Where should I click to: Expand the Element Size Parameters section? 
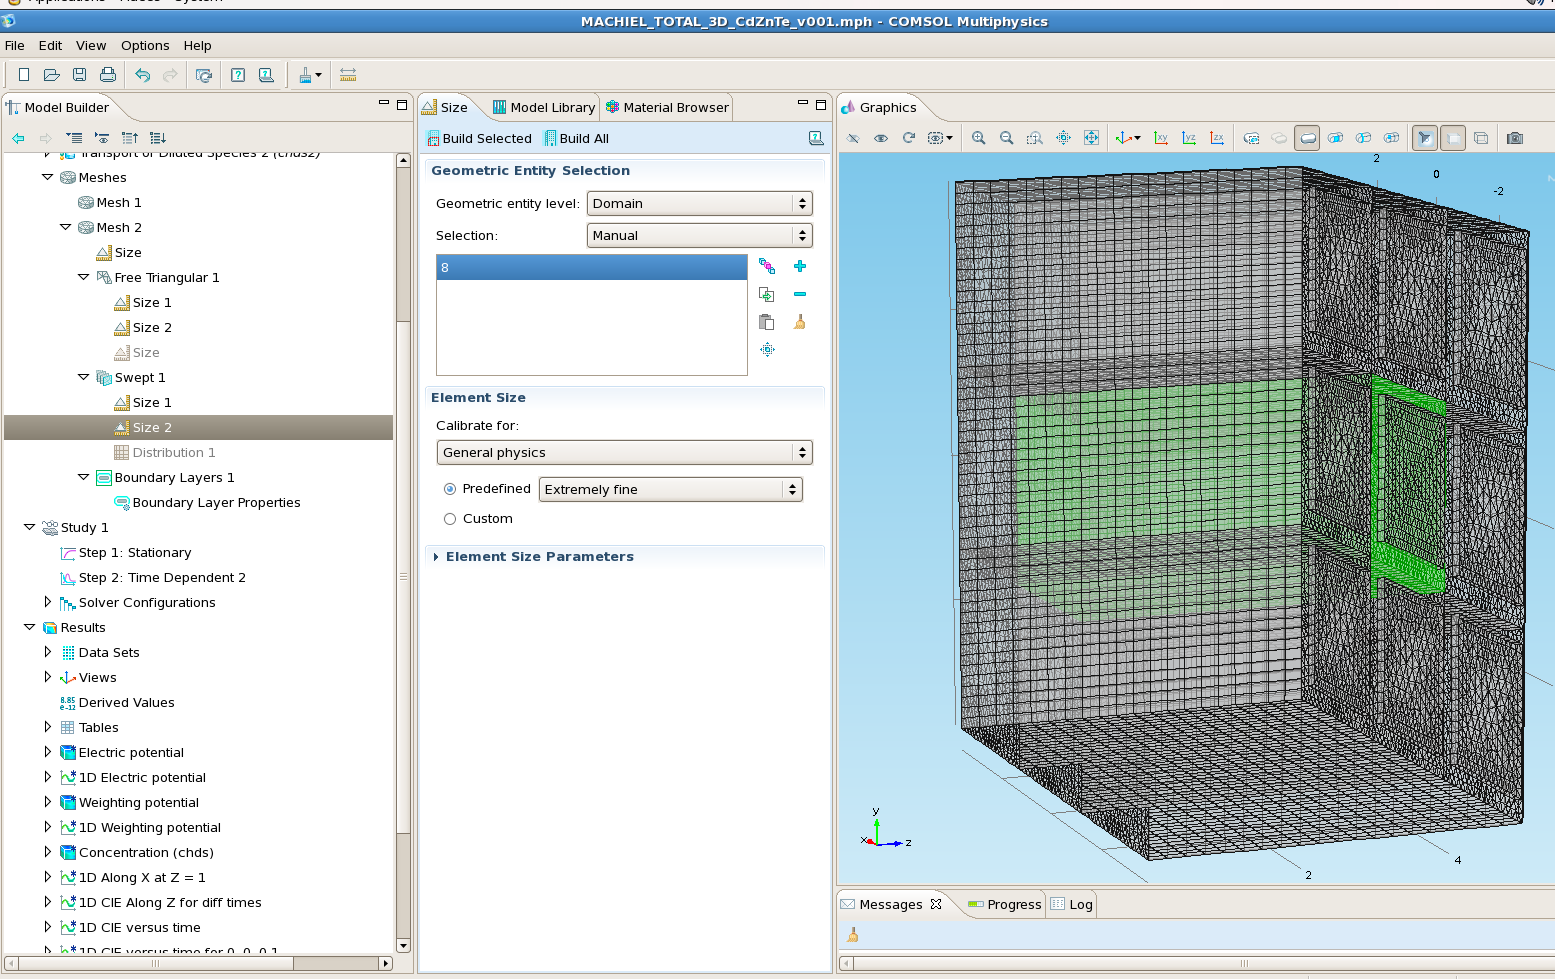pyautogui.click(x=436, y=557)
